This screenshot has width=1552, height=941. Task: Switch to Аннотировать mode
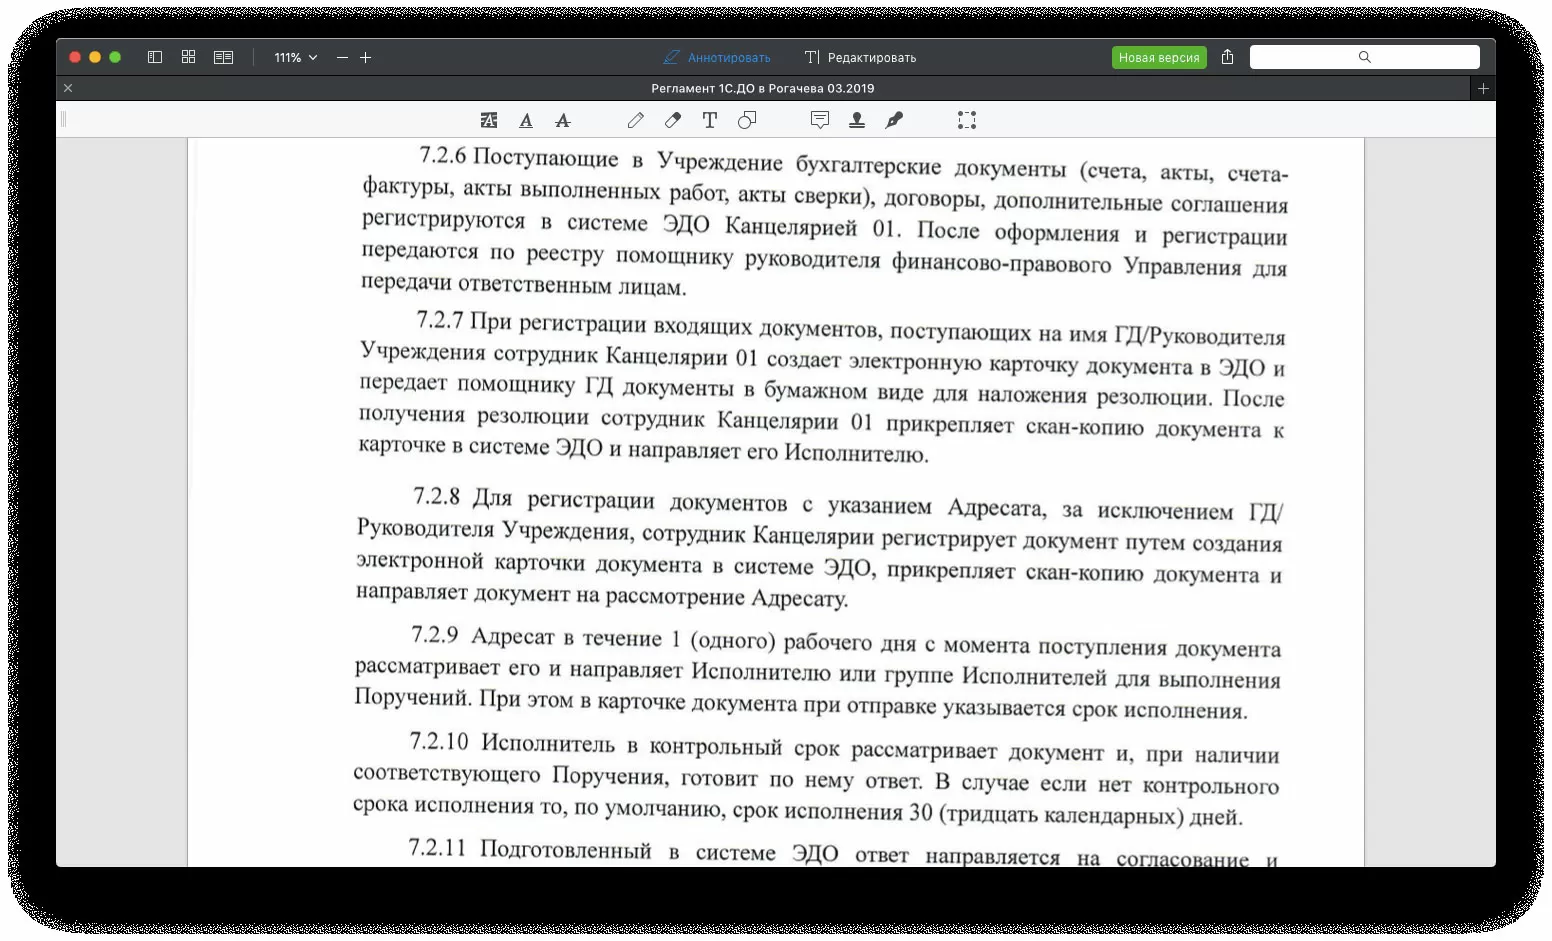717,58
